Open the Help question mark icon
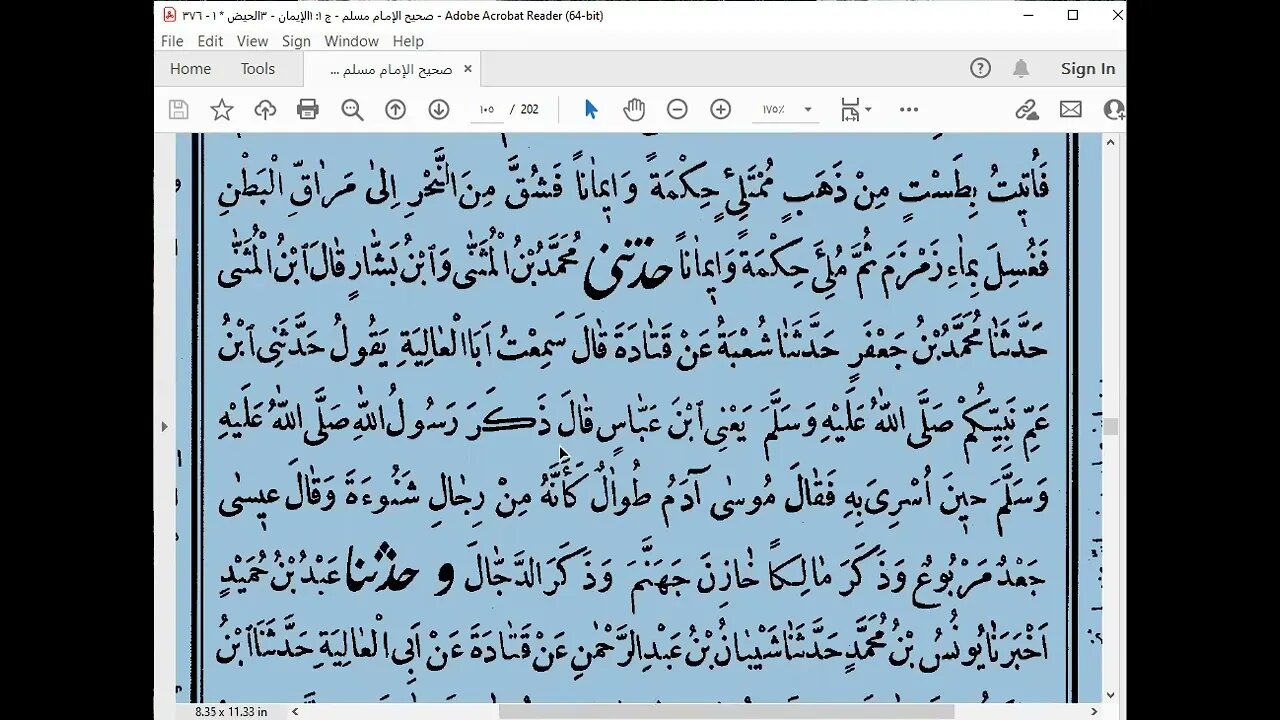Screen dimensions: 1280x720 (980, 69)
